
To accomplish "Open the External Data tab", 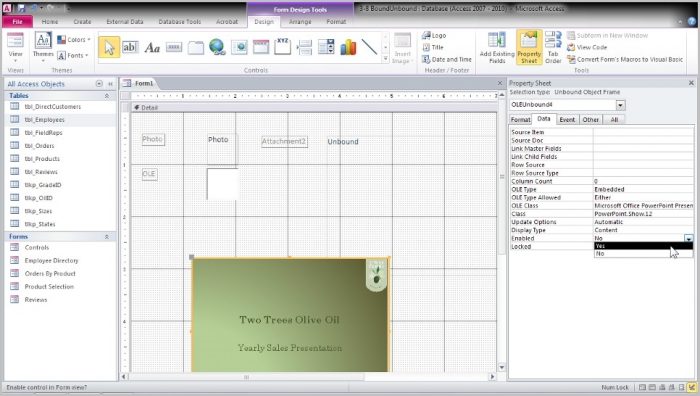I will (x=125, y=21).
